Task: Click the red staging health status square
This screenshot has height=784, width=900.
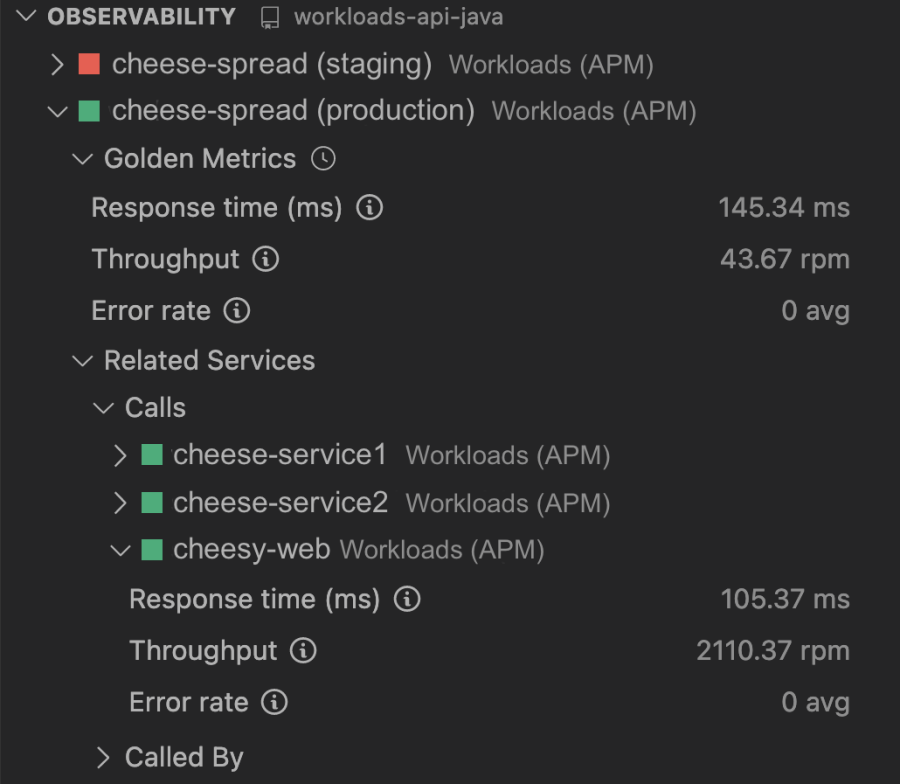Action: coord(89,65)
